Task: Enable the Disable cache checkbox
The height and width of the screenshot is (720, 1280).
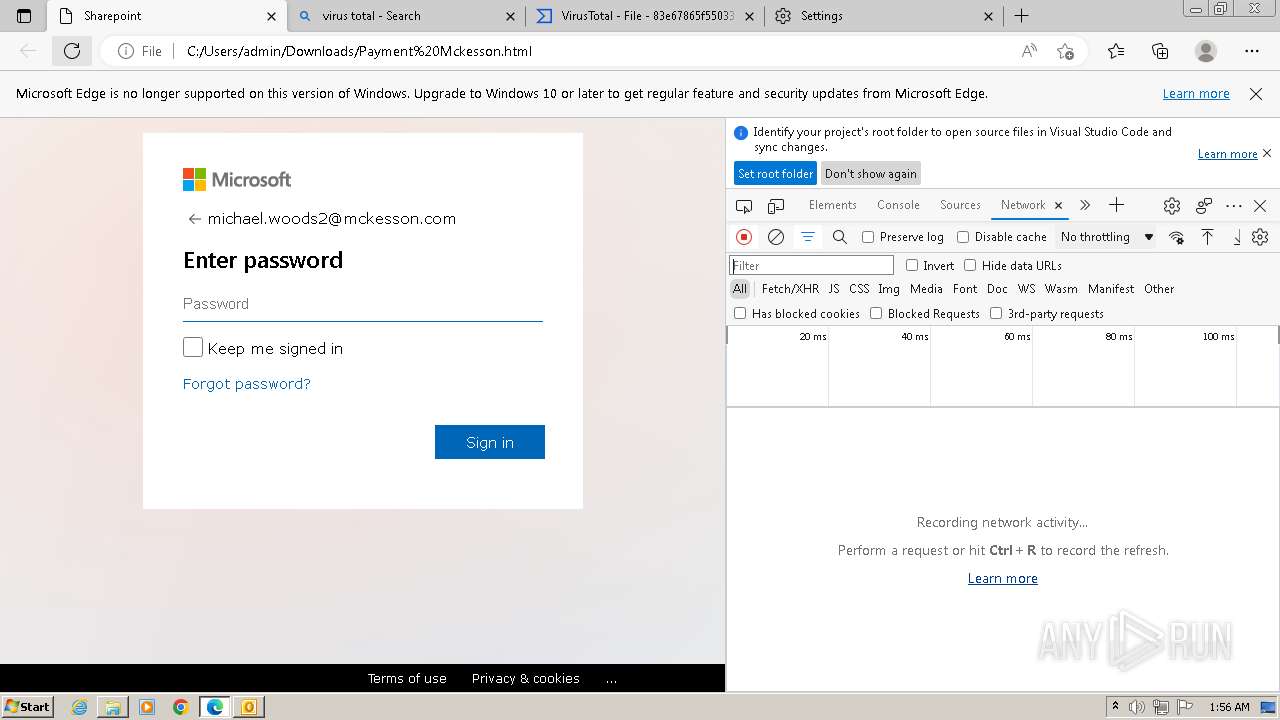Action: pyautogui.click(x=963, y=237)
